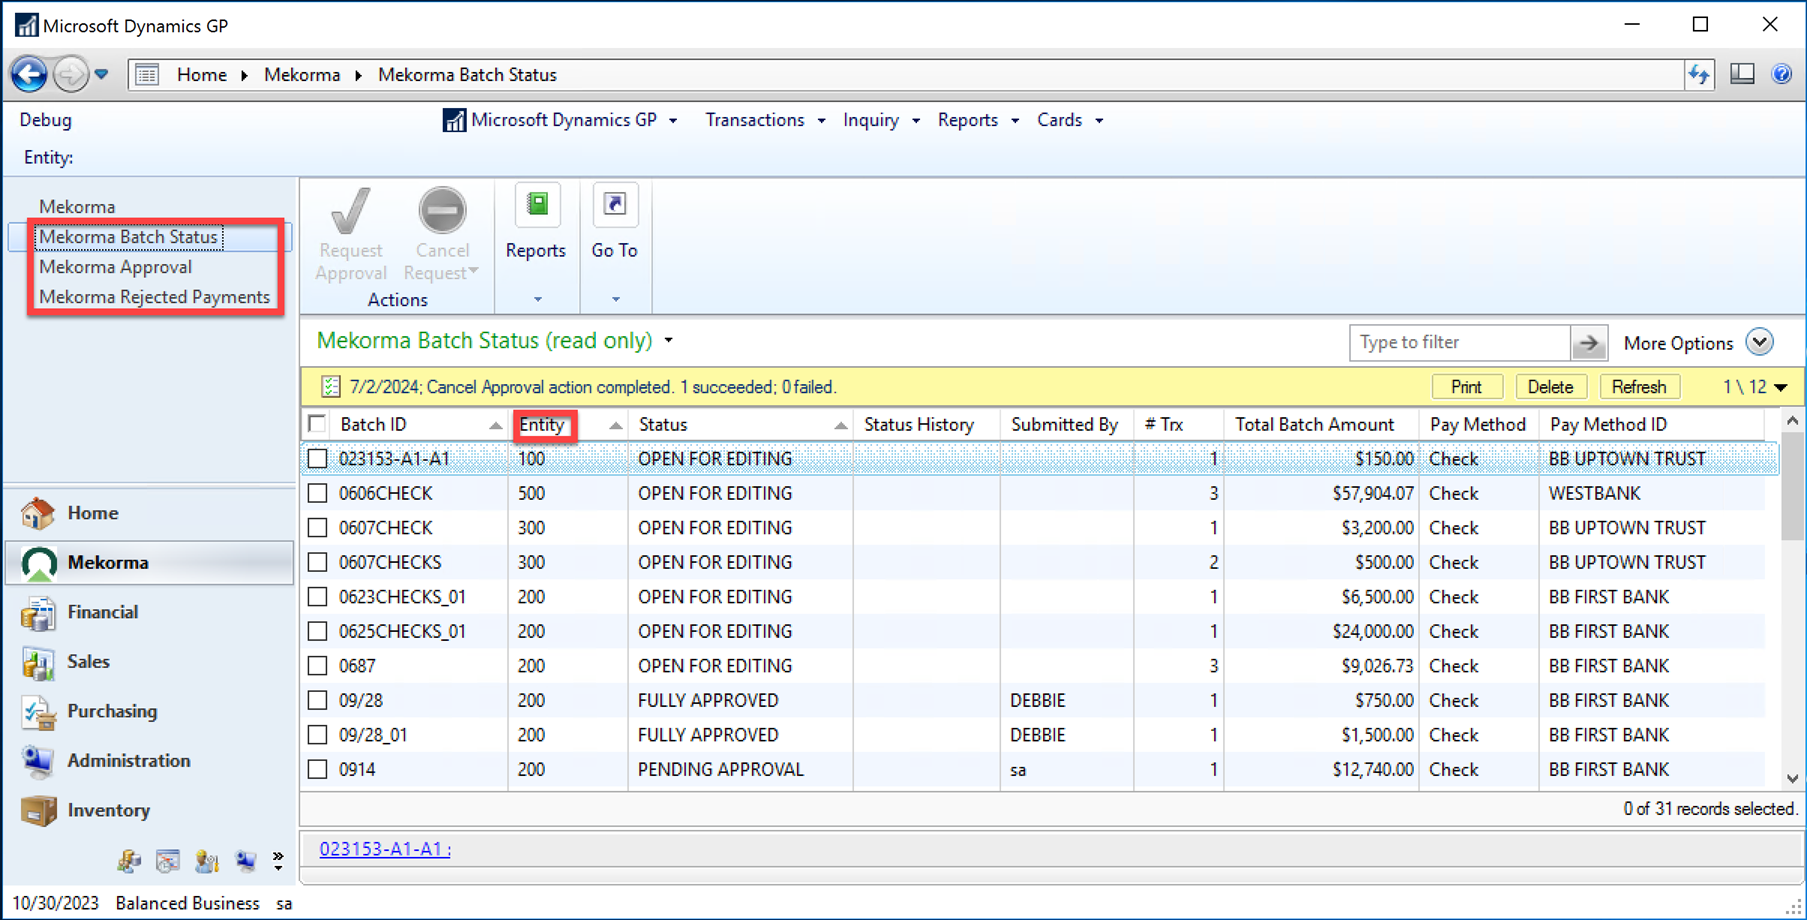
Task: Open the Inquiry menu
Action: [x=881, y=120]
